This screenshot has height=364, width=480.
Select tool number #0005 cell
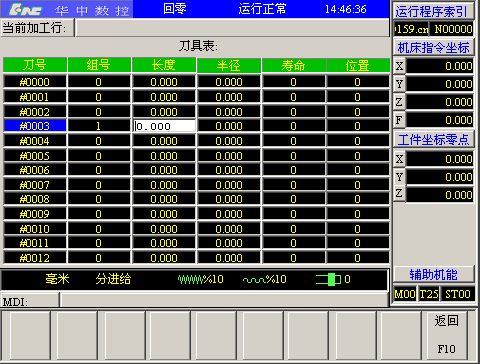click(35, 156)
